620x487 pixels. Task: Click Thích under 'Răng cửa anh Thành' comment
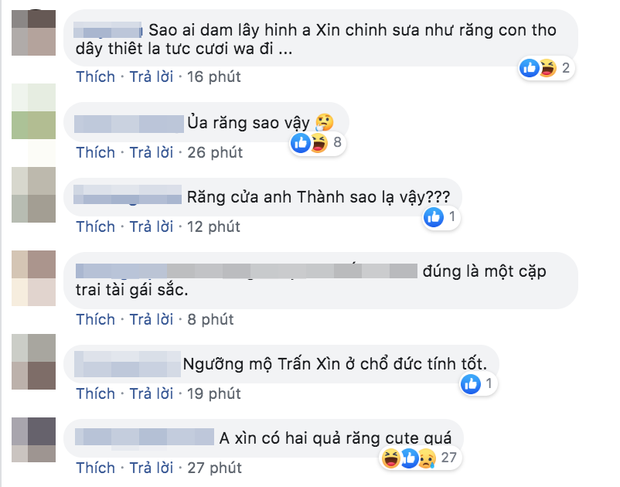(95, 226)
